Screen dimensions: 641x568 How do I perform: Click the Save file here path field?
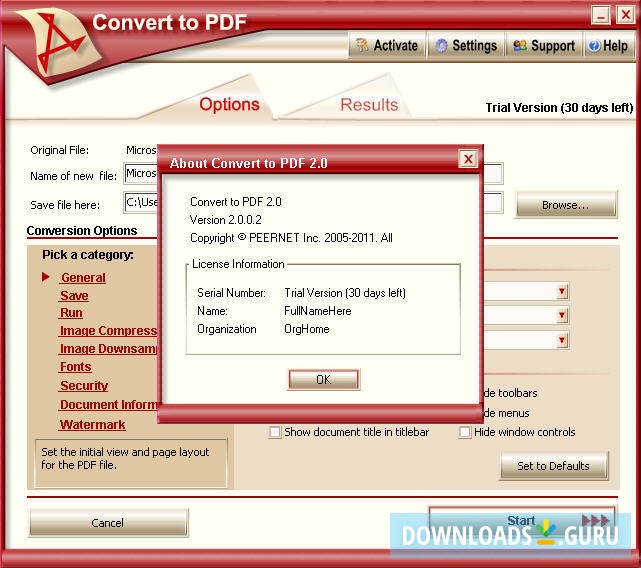tap(313, 202)
